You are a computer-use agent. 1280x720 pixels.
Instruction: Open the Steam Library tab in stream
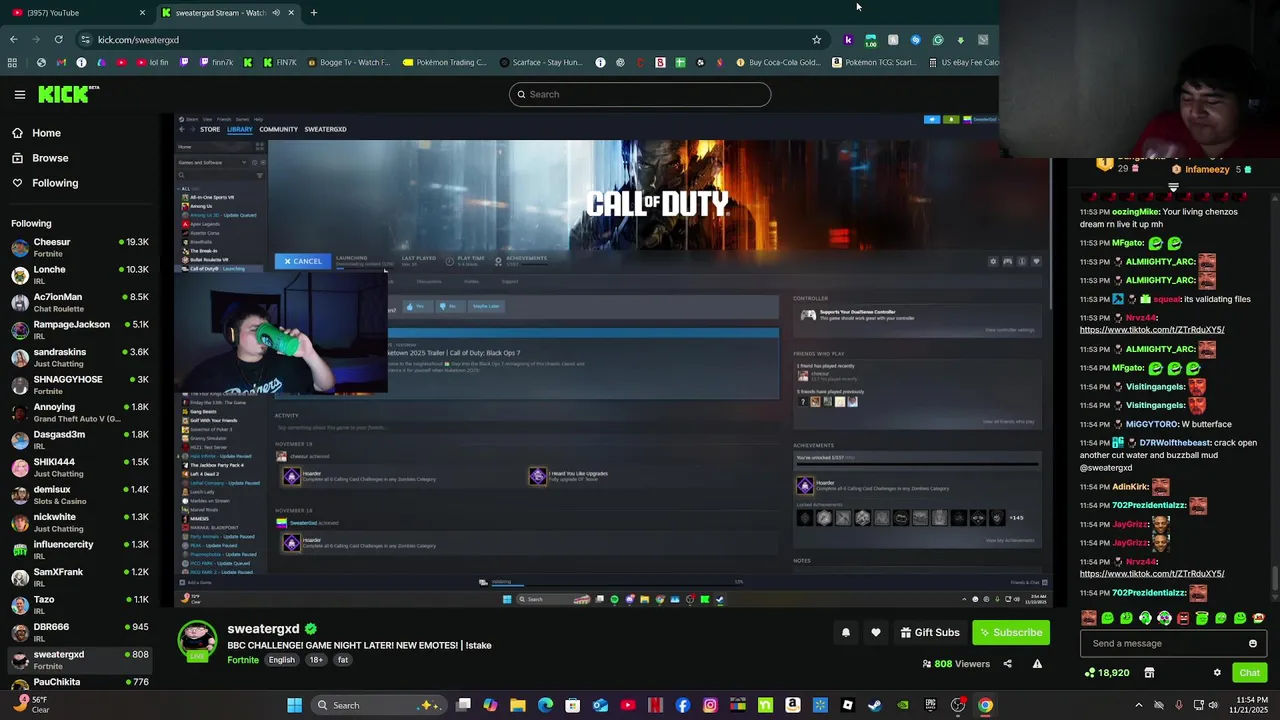click(x=239, y=129)
